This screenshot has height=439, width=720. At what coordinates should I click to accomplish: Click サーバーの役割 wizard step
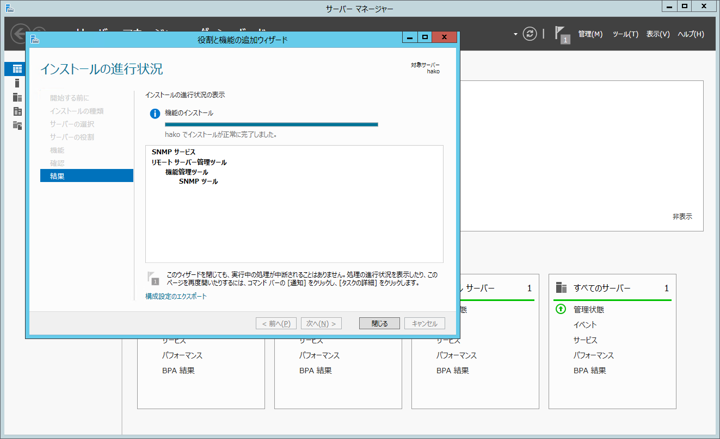click(72, 137)
